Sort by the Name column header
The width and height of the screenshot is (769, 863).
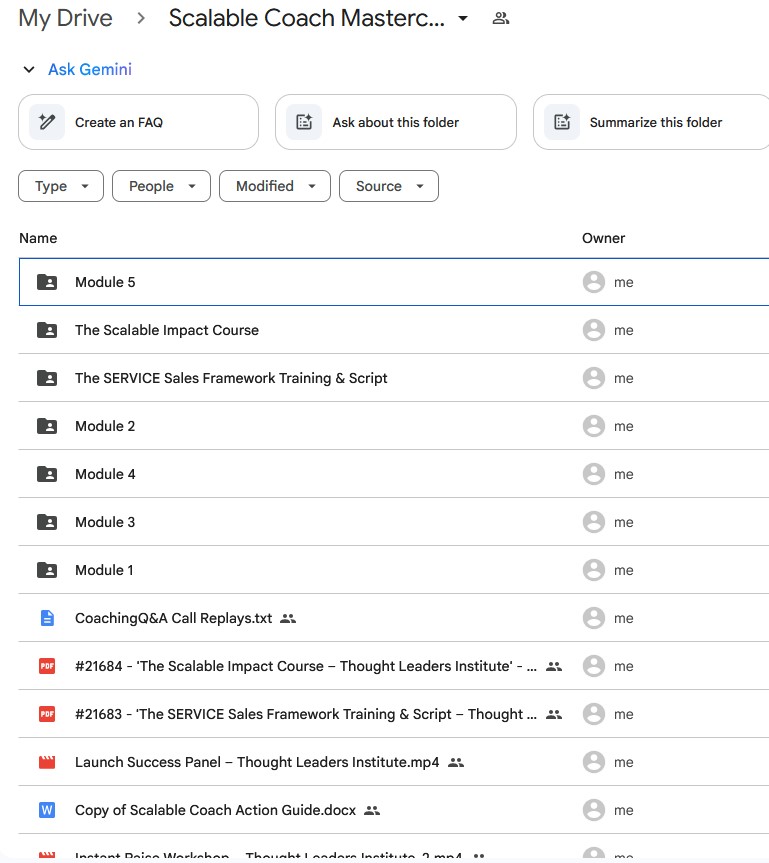pos(38,238)
